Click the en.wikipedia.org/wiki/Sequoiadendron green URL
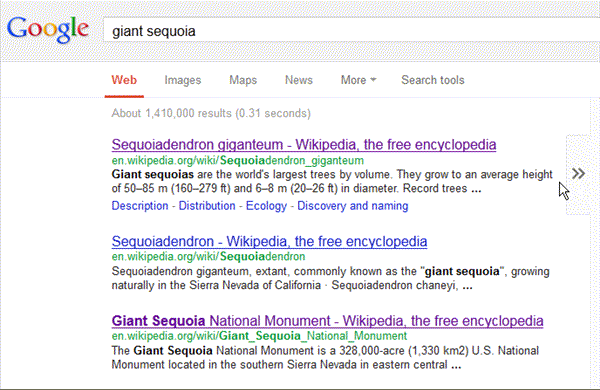Screen dimensions: 600x390 coord(208,256)
